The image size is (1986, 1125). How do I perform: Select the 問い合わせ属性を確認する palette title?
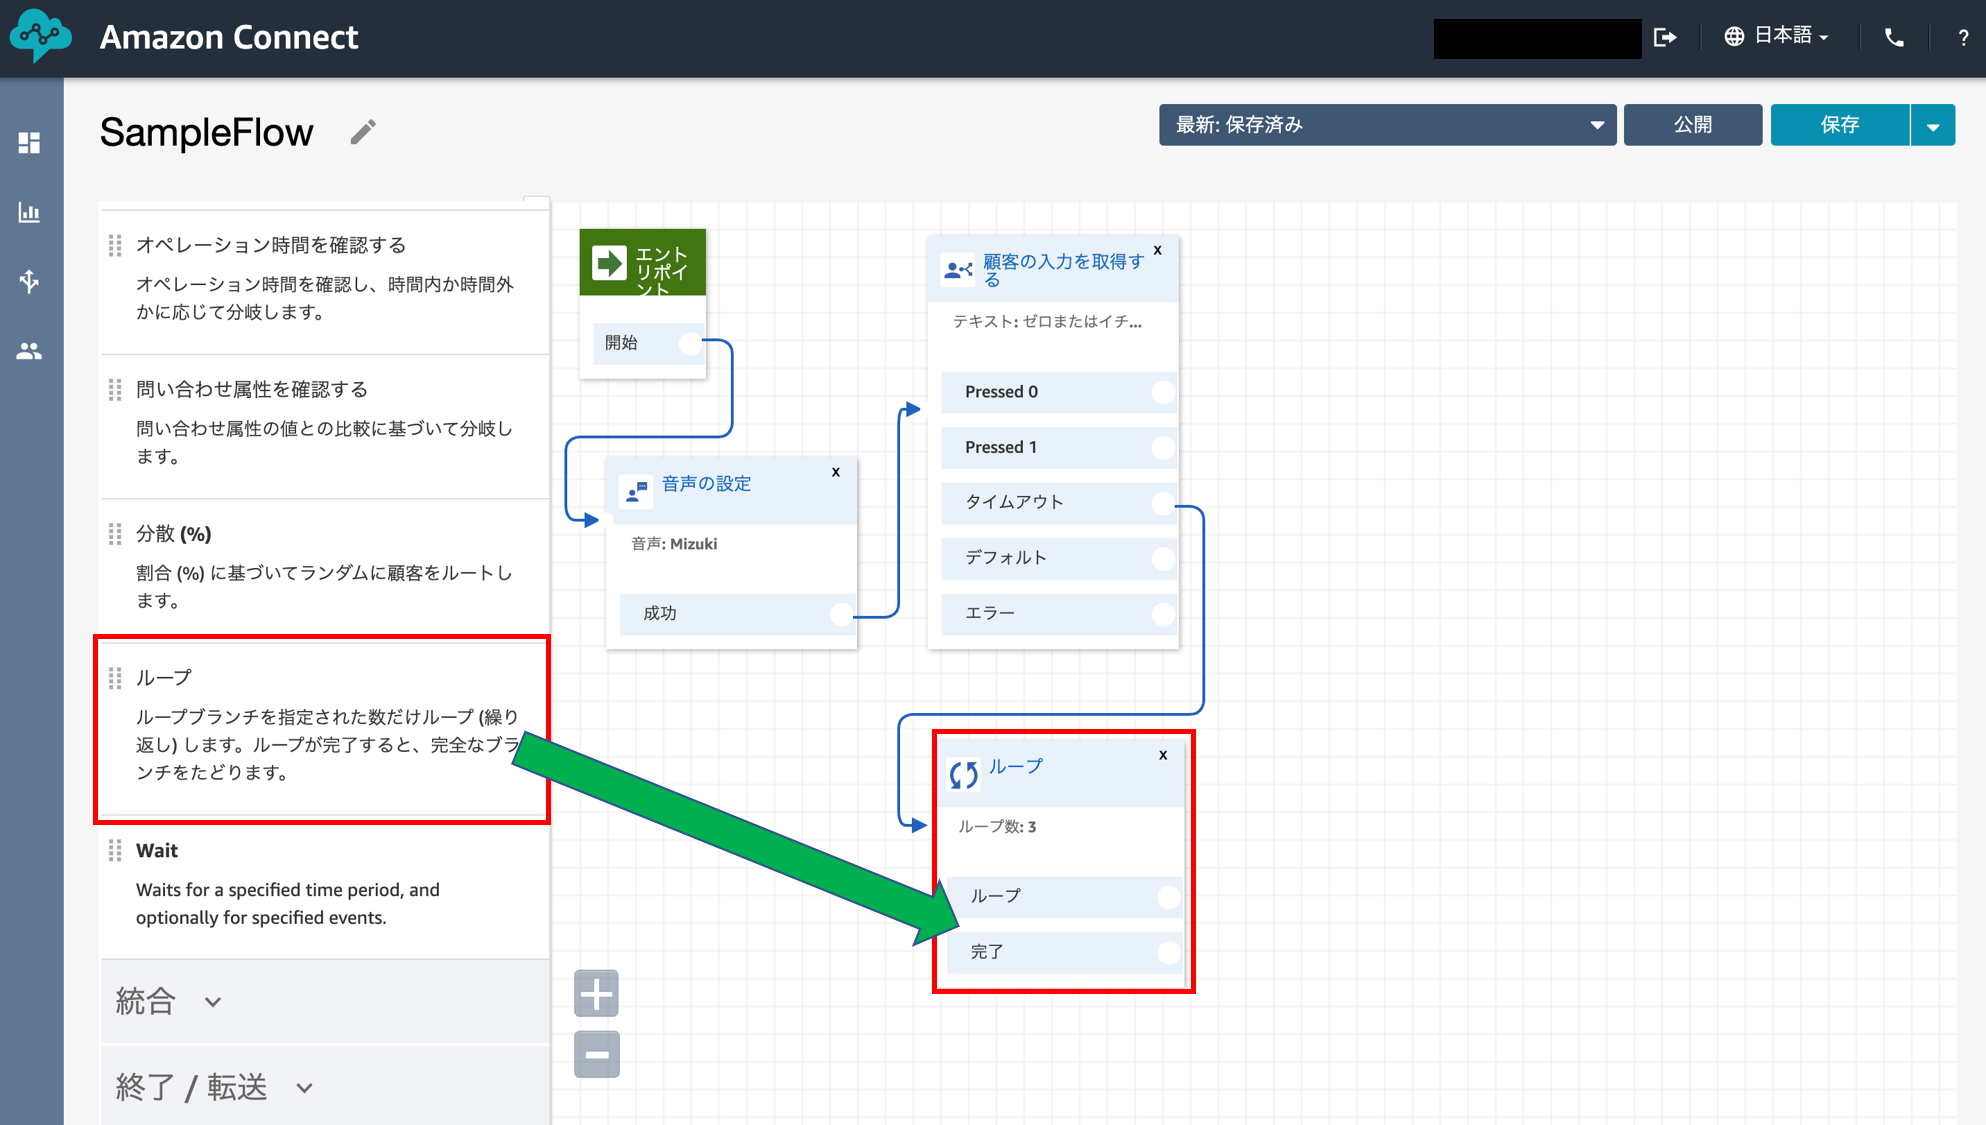pyautogui.click(x=252, y=389)
